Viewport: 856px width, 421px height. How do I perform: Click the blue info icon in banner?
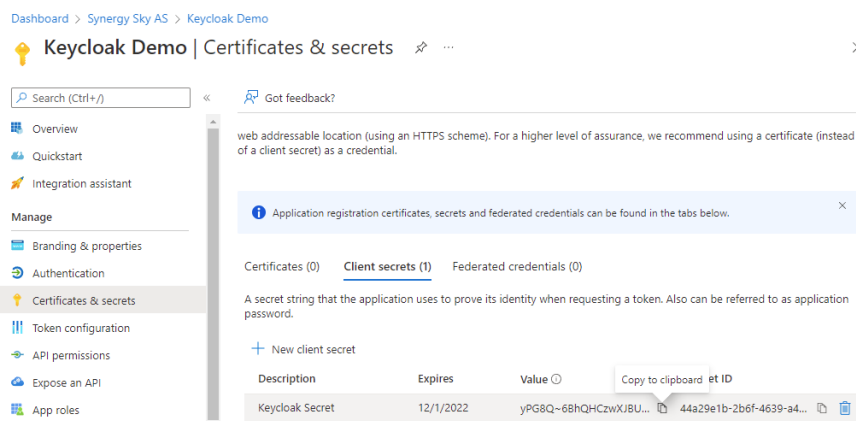pyautogui.click(x=258, y=212)
